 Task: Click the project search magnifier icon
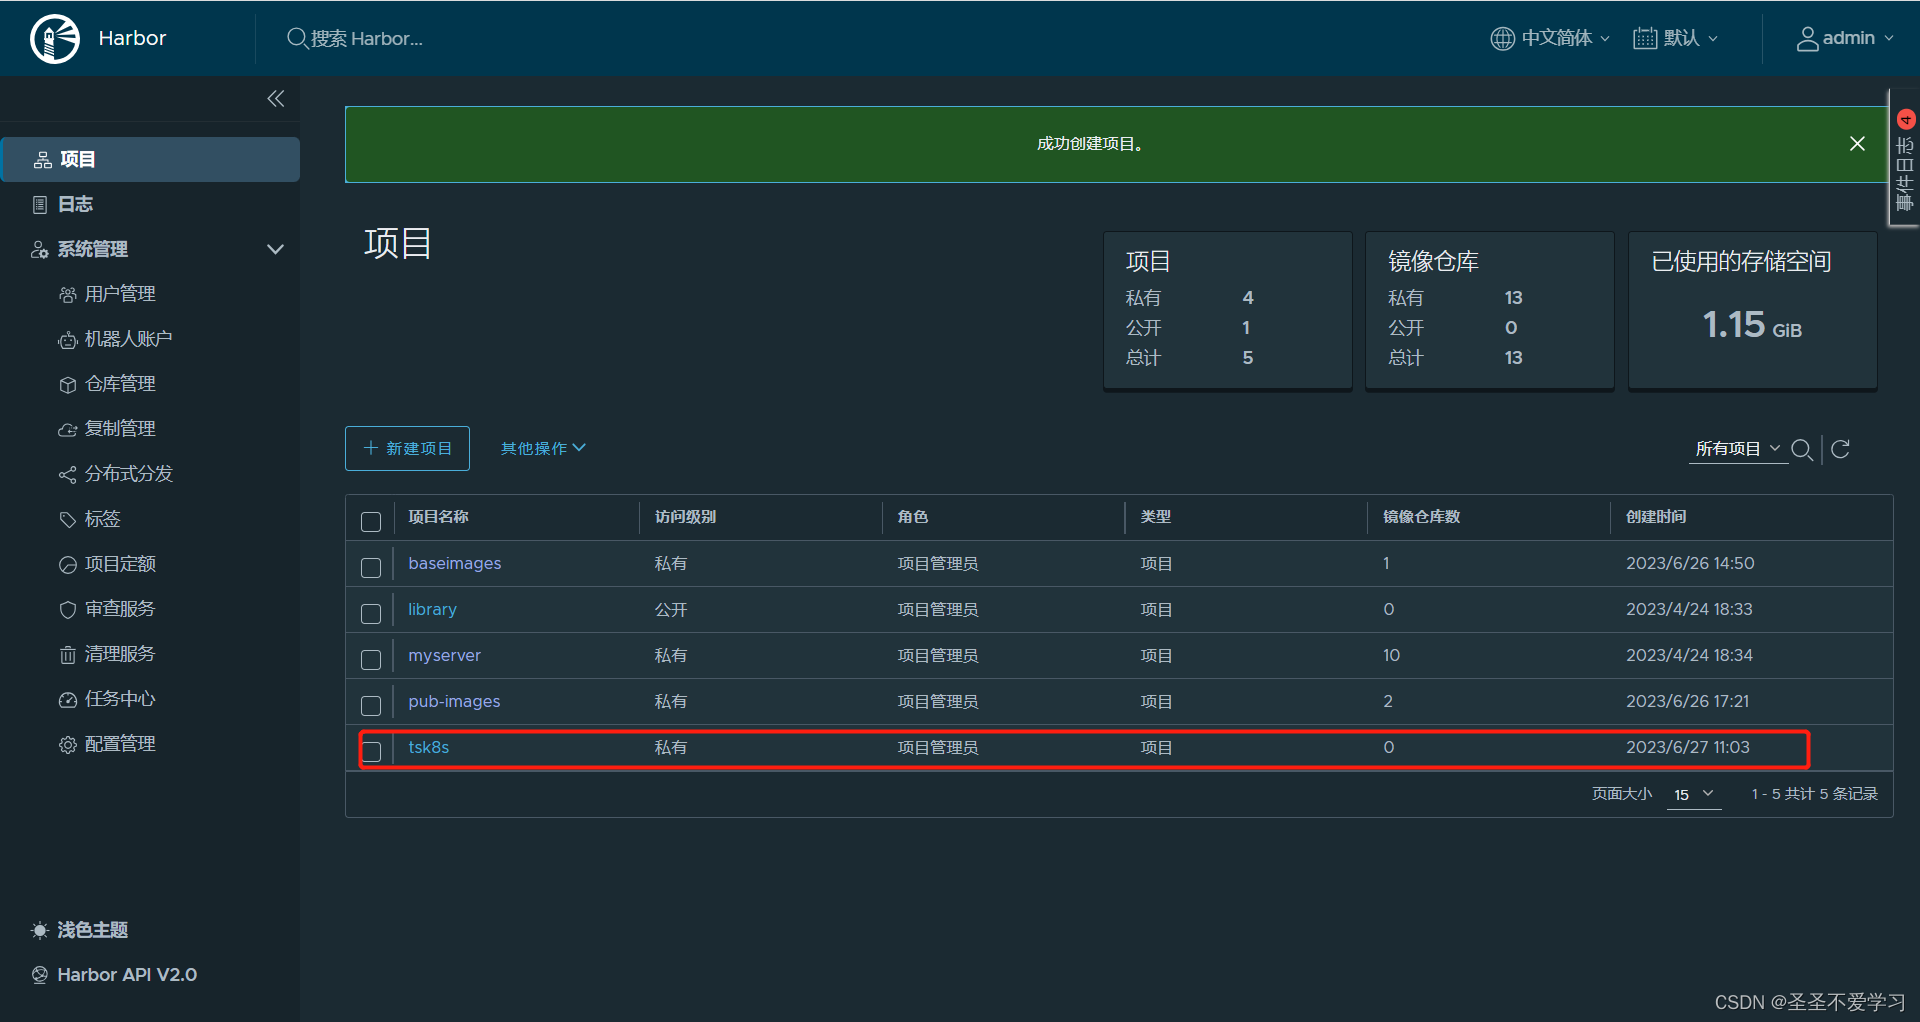pos(1802,449)
